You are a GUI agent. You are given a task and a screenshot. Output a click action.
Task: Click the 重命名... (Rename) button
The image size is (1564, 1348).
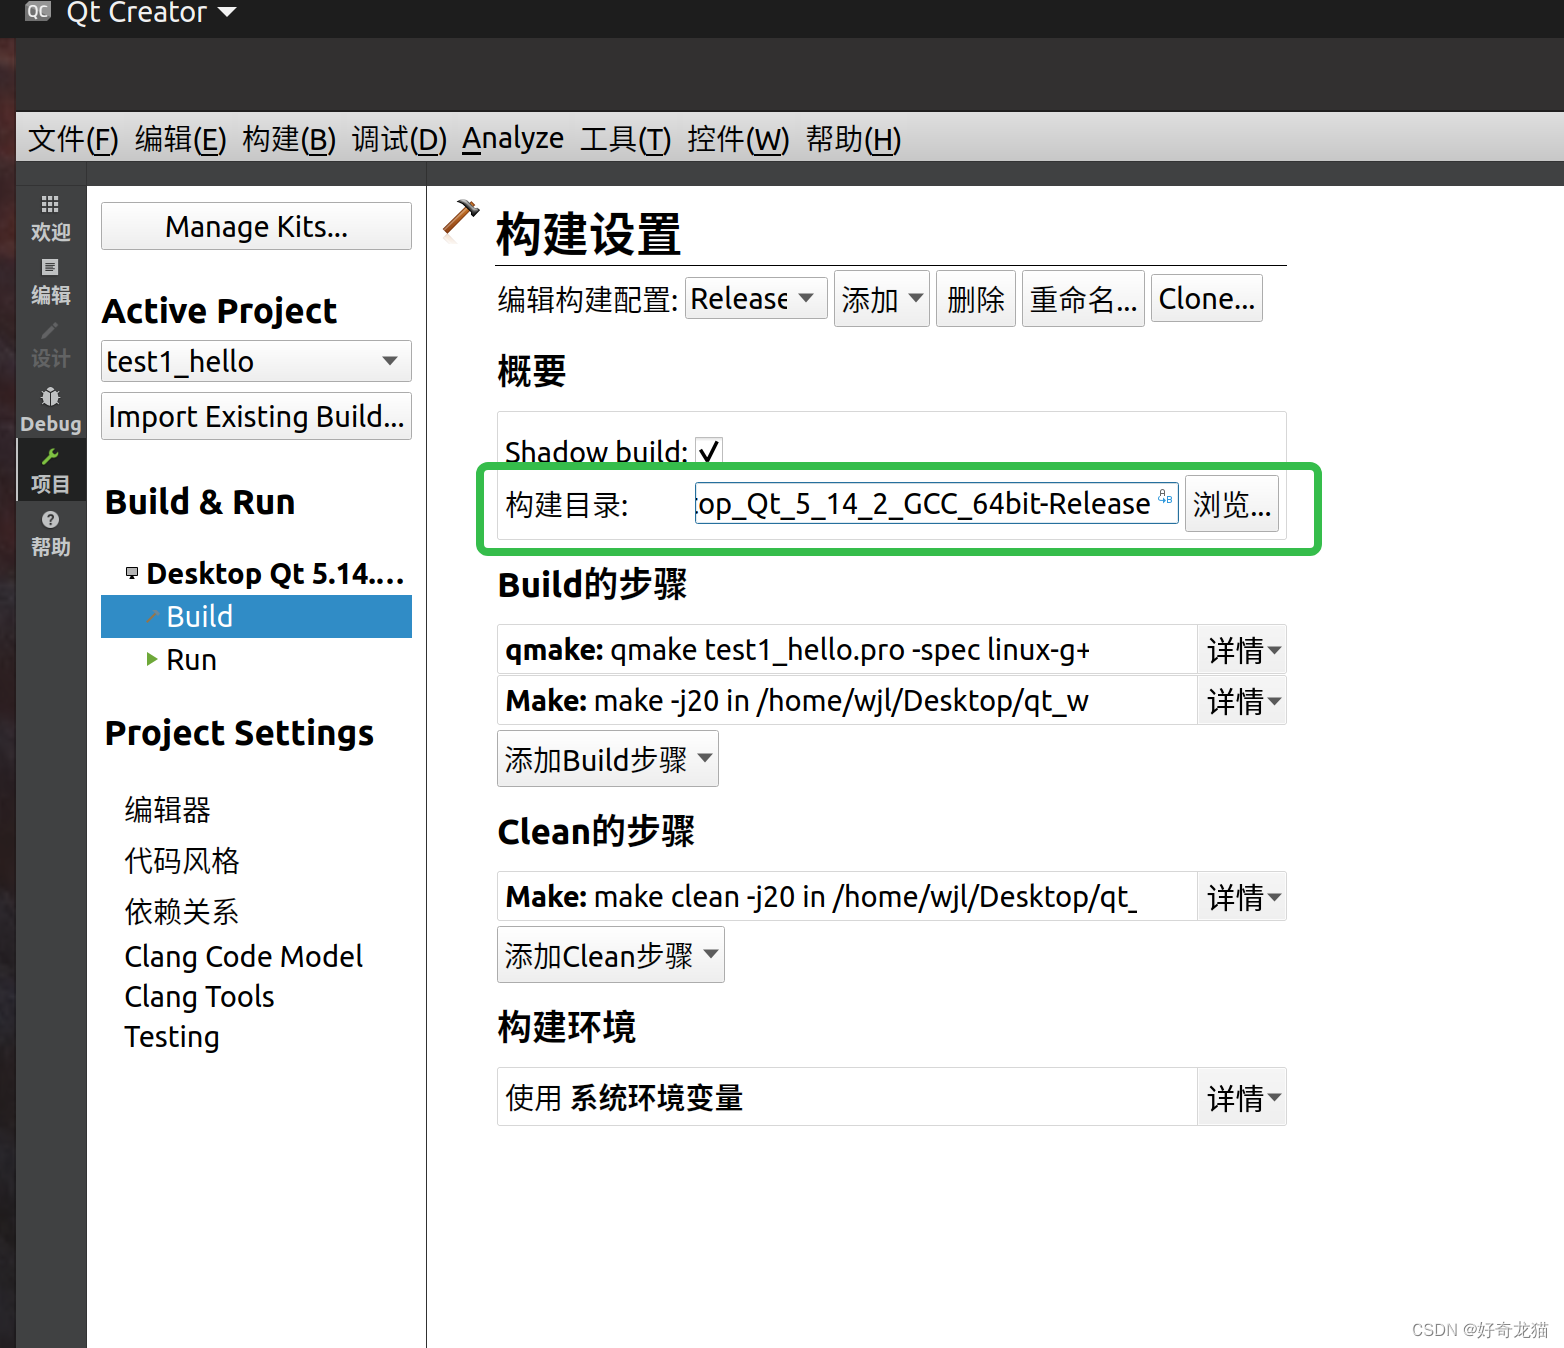coord(1083,299)
